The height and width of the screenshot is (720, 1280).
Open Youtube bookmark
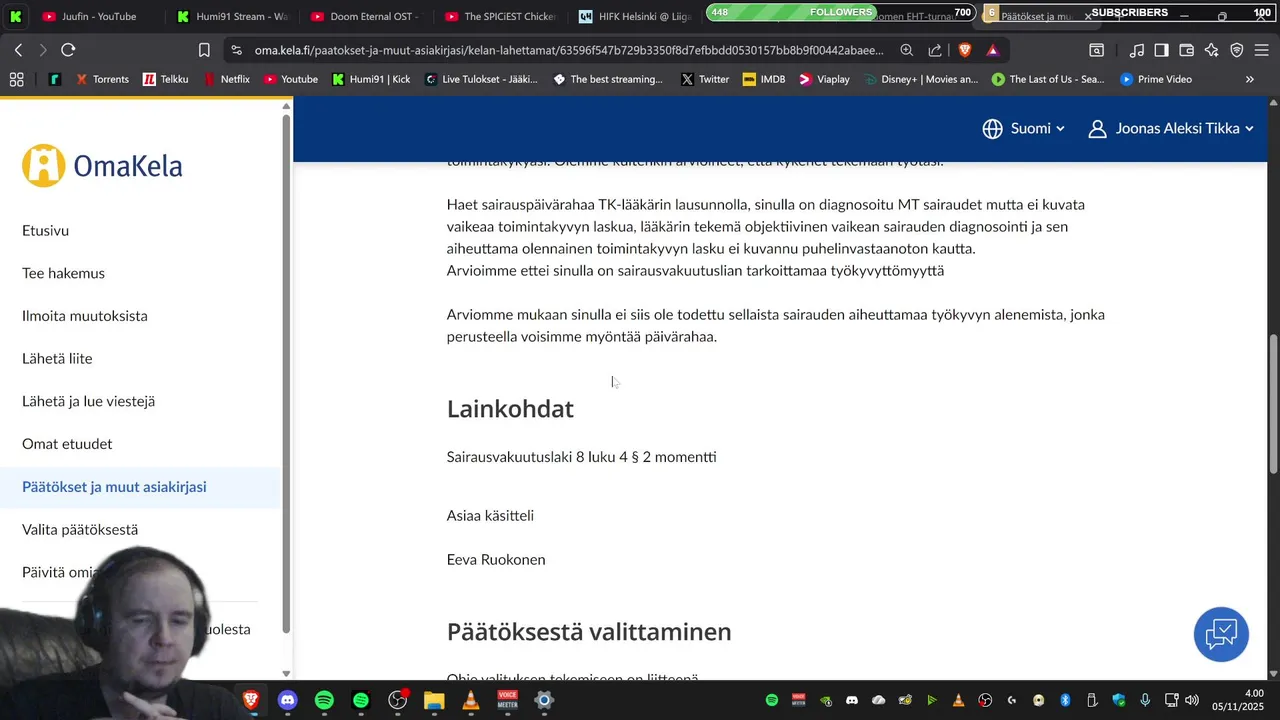tap(290, 79)
